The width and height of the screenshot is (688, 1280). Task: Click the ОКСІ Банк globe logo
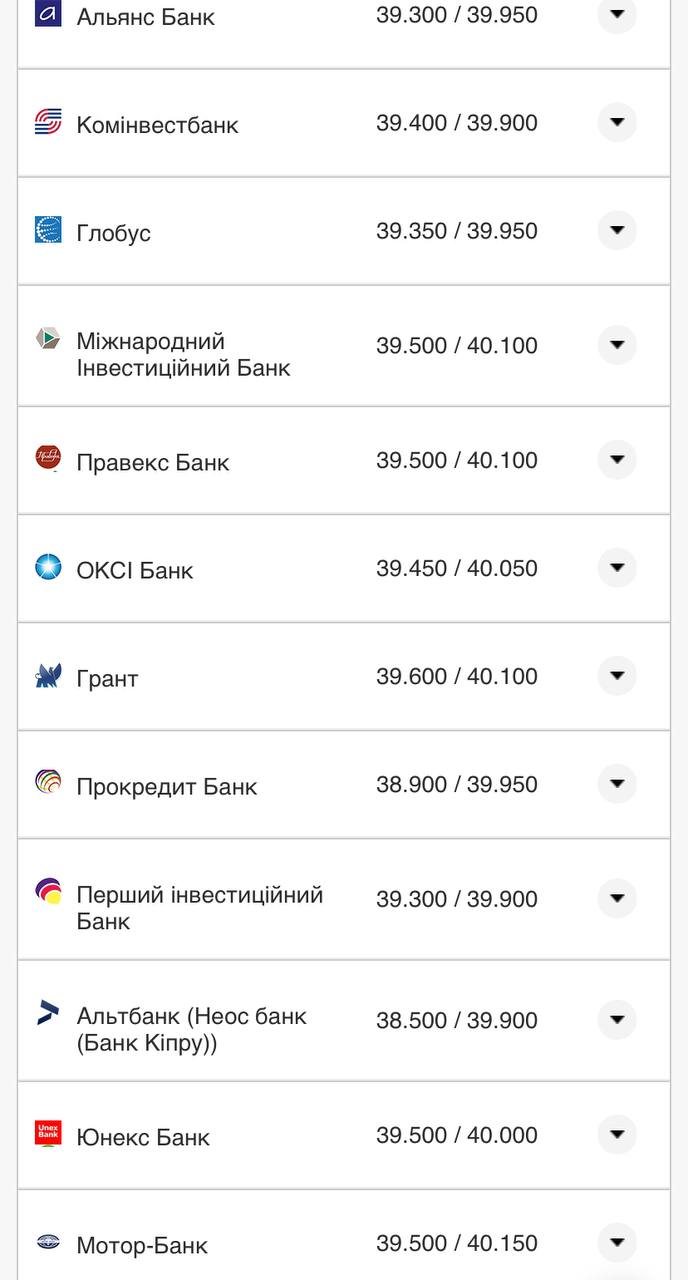pos(49,568)
